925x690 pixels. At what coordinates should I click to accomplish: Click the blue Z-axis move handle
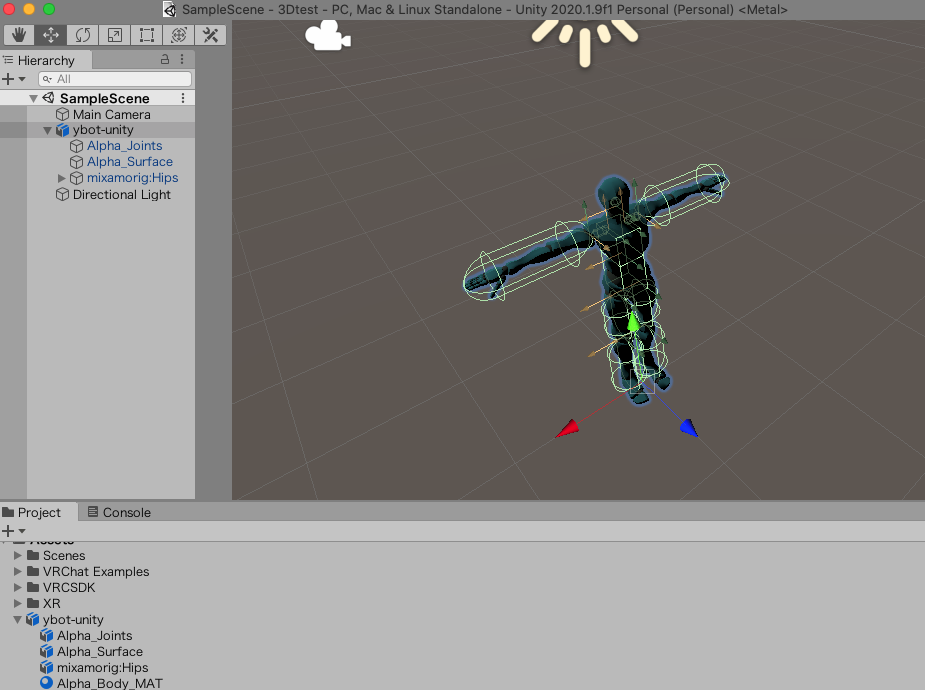coord(689,428)
